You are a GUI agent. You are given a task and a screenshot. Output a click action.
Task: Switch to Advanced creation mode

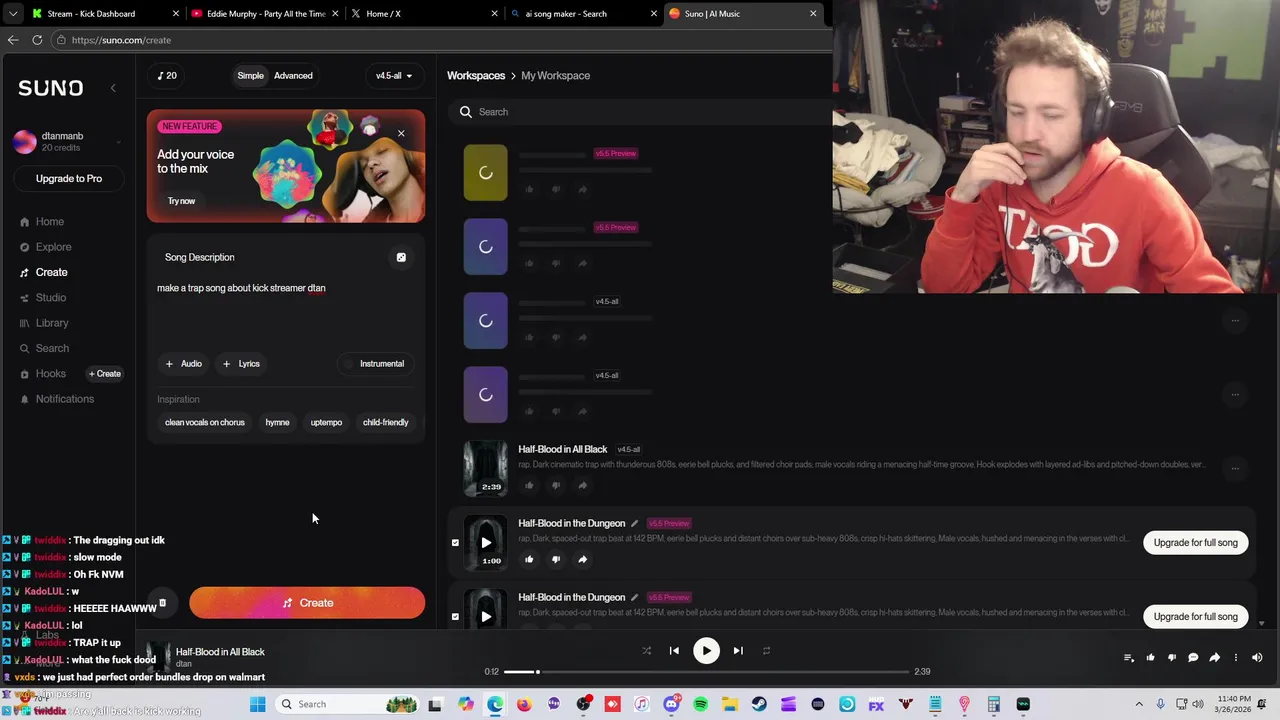pos(293,75)
